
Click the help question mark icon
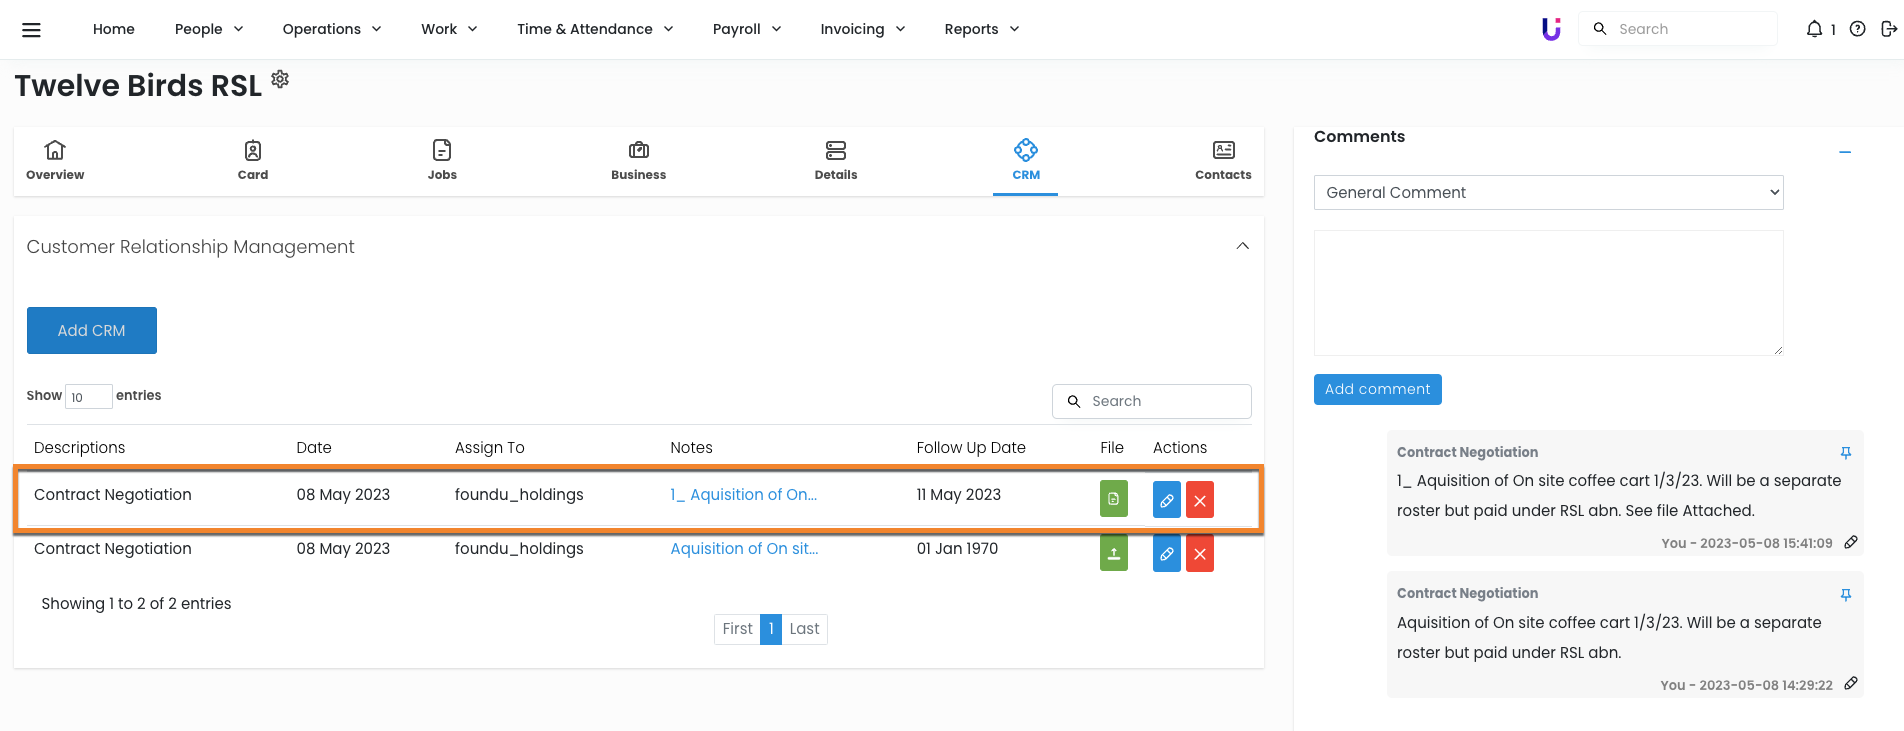(x=1857, y=29)
